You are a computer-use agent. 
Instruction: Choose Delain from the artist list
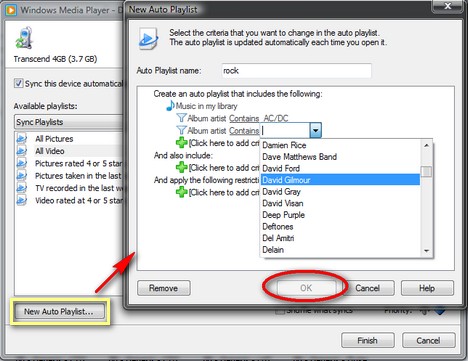pos(340,250)
